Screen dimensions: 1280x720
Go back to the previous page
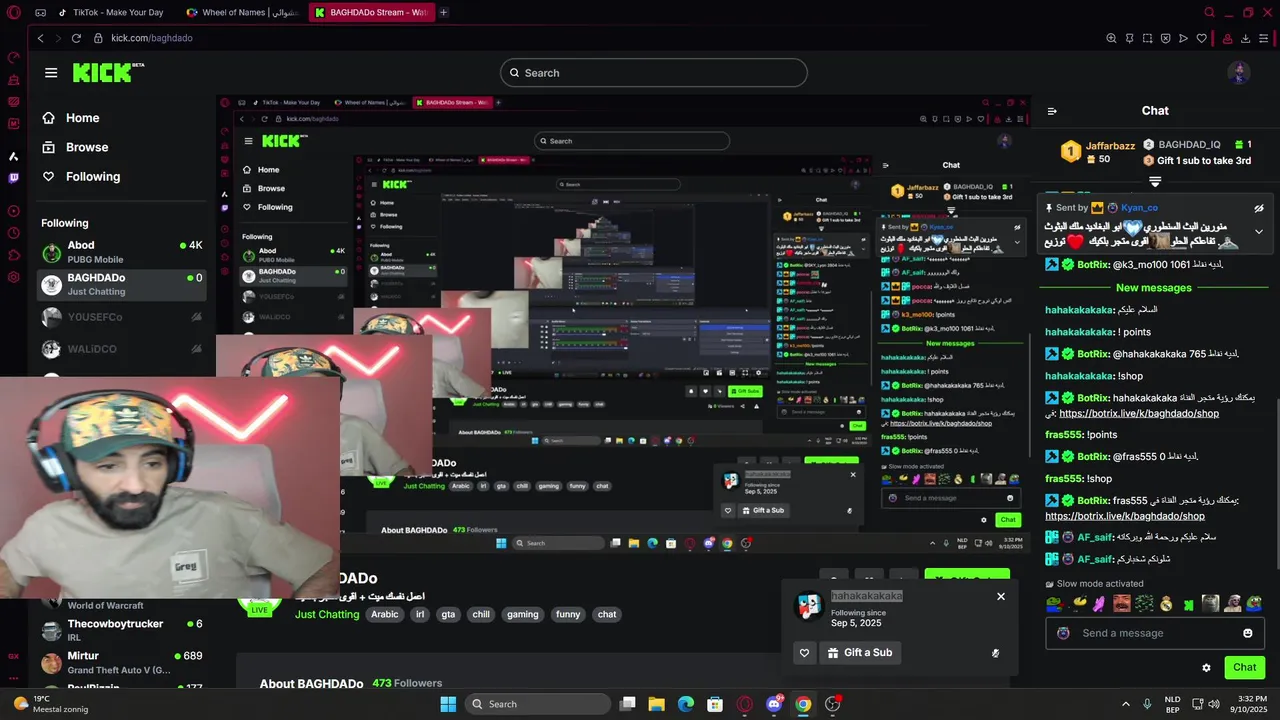coord(40,38)
